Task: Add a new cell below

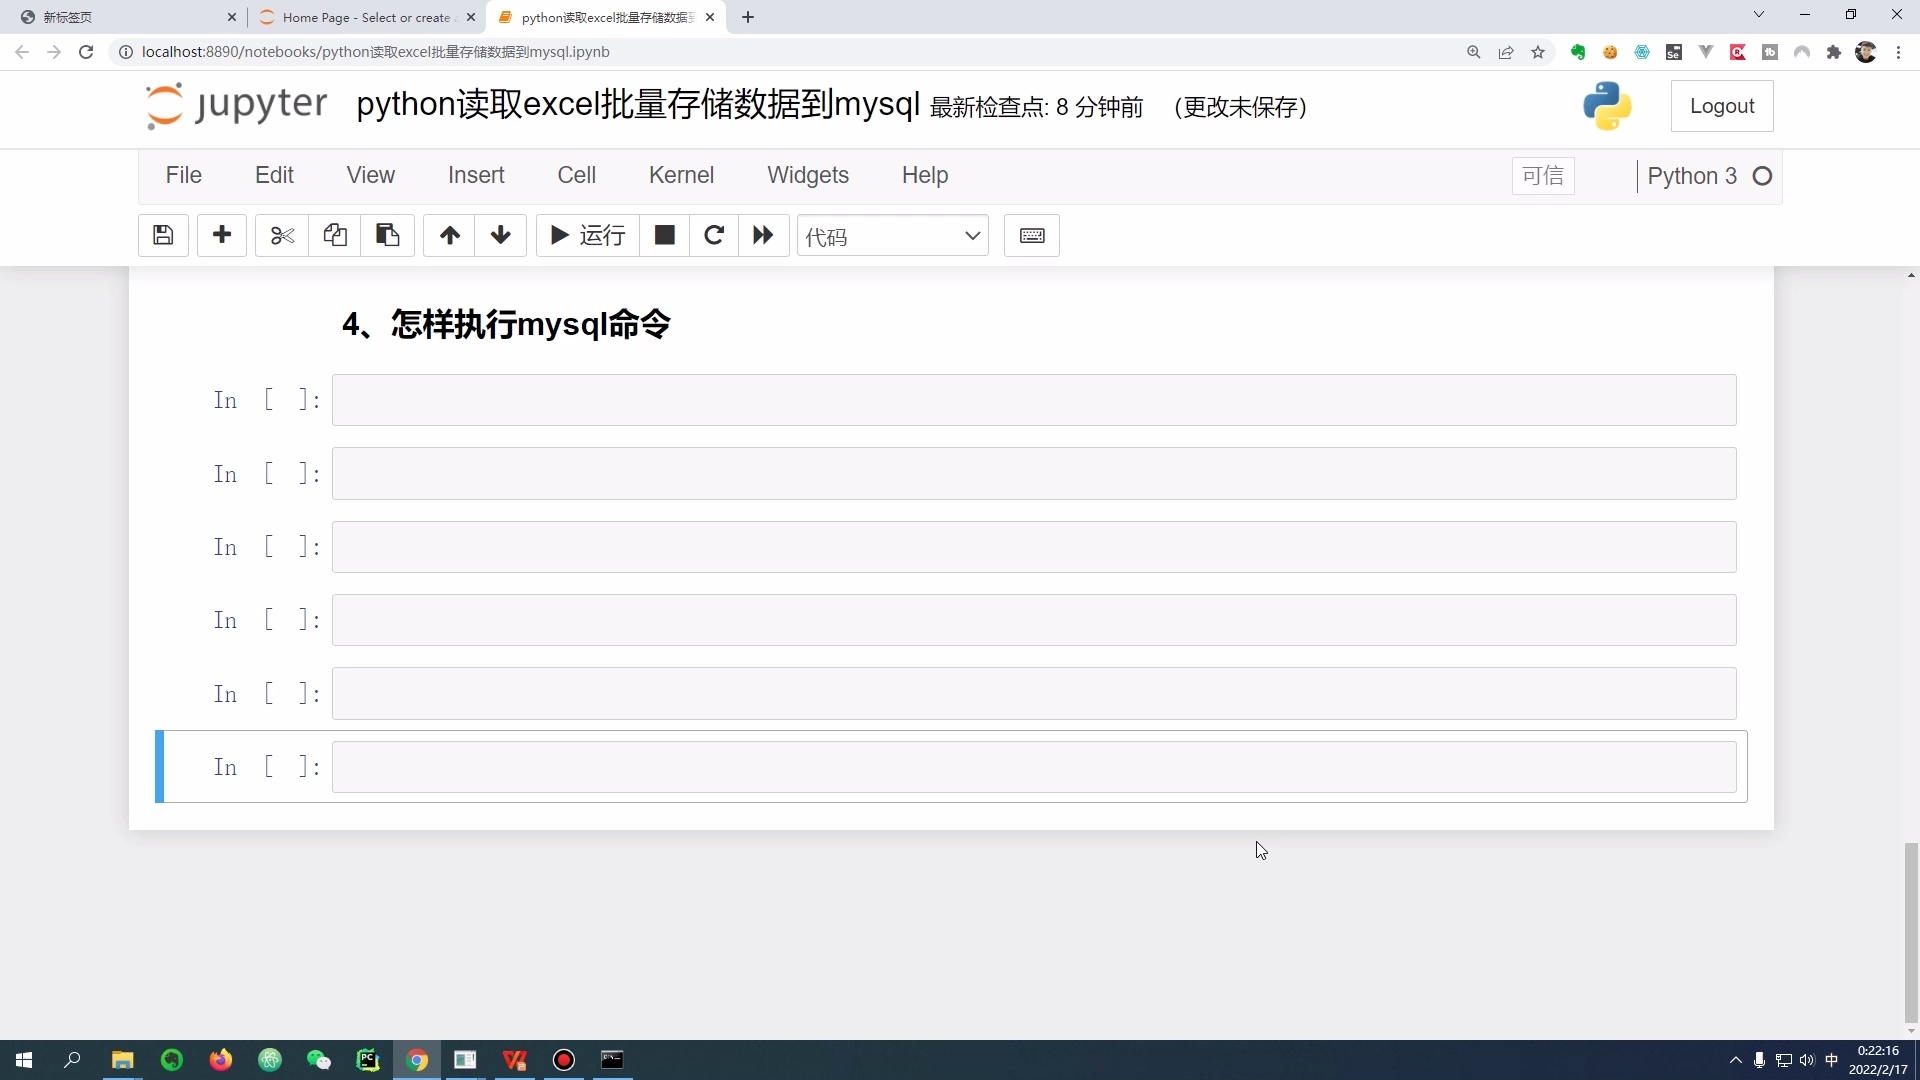Action: [x=222, y=235]
